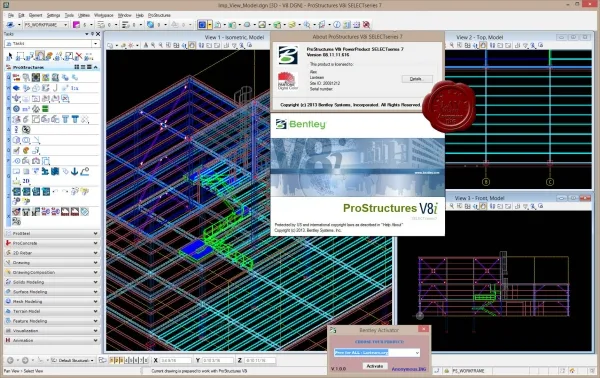Click the Activate button in Bentley Activator

pos(375,366)
